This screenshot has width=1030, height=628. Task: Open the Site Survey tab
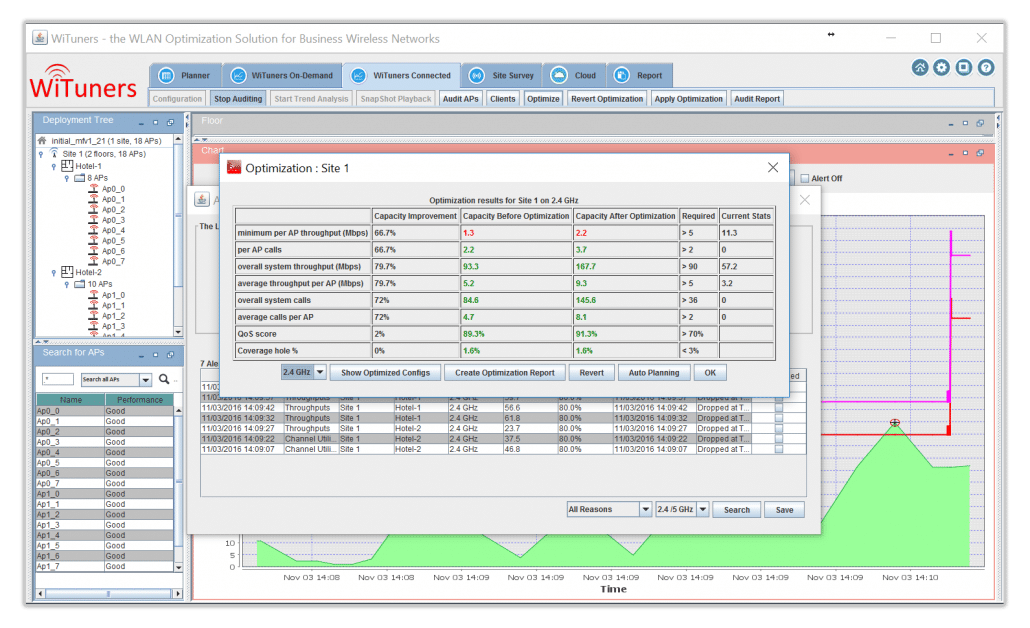click(x=502, y=76)
